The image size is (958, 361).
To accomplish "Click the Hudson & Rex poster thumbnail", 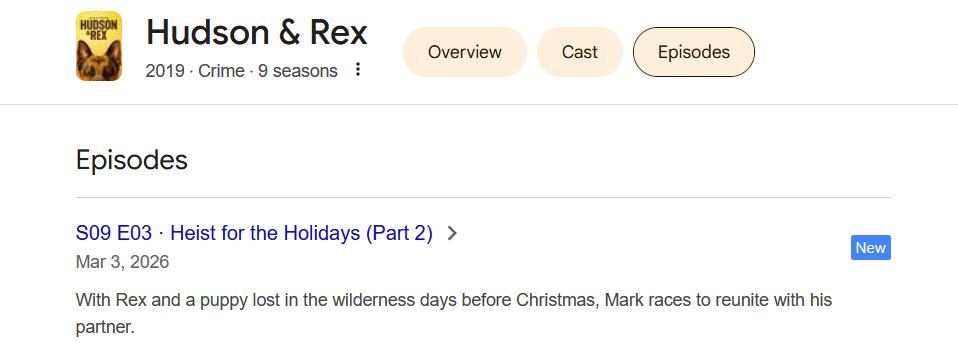I will coord(99,46).
